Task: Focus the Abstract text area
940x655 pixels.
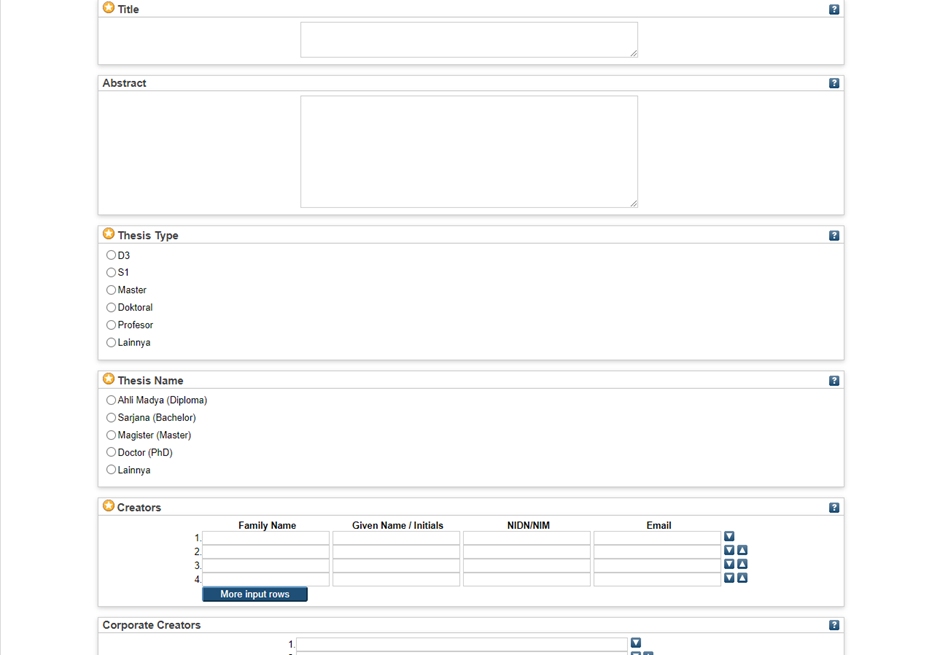Action: (468, 152)
